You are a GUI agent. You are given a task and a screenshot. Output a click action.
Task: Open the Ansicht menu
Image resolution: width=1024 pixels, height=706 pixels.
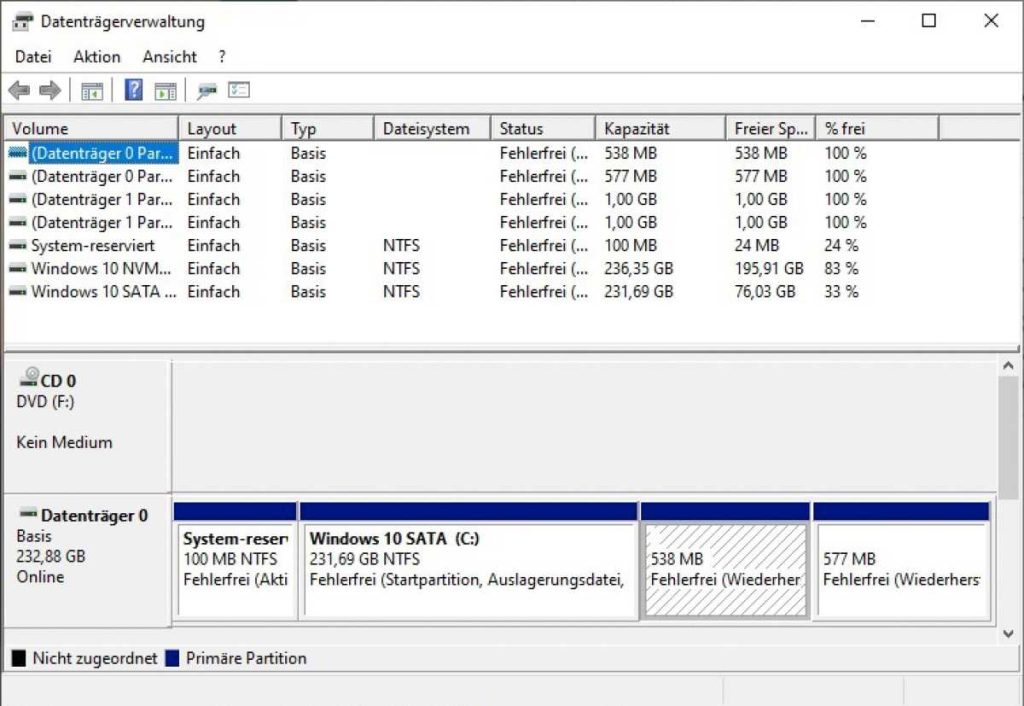pyautogui.click(x=169, y=57)
